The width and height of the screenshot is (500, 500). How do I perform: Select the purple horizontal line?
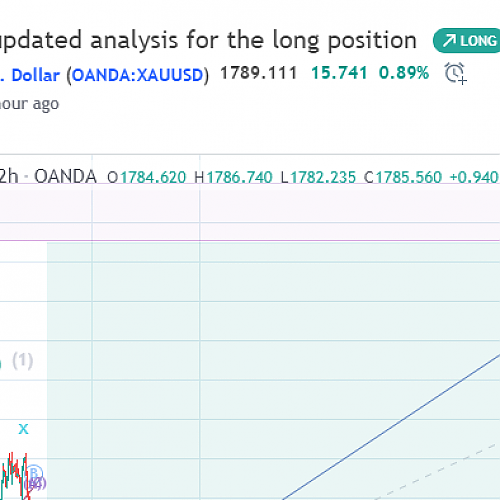tap(250, 240)
